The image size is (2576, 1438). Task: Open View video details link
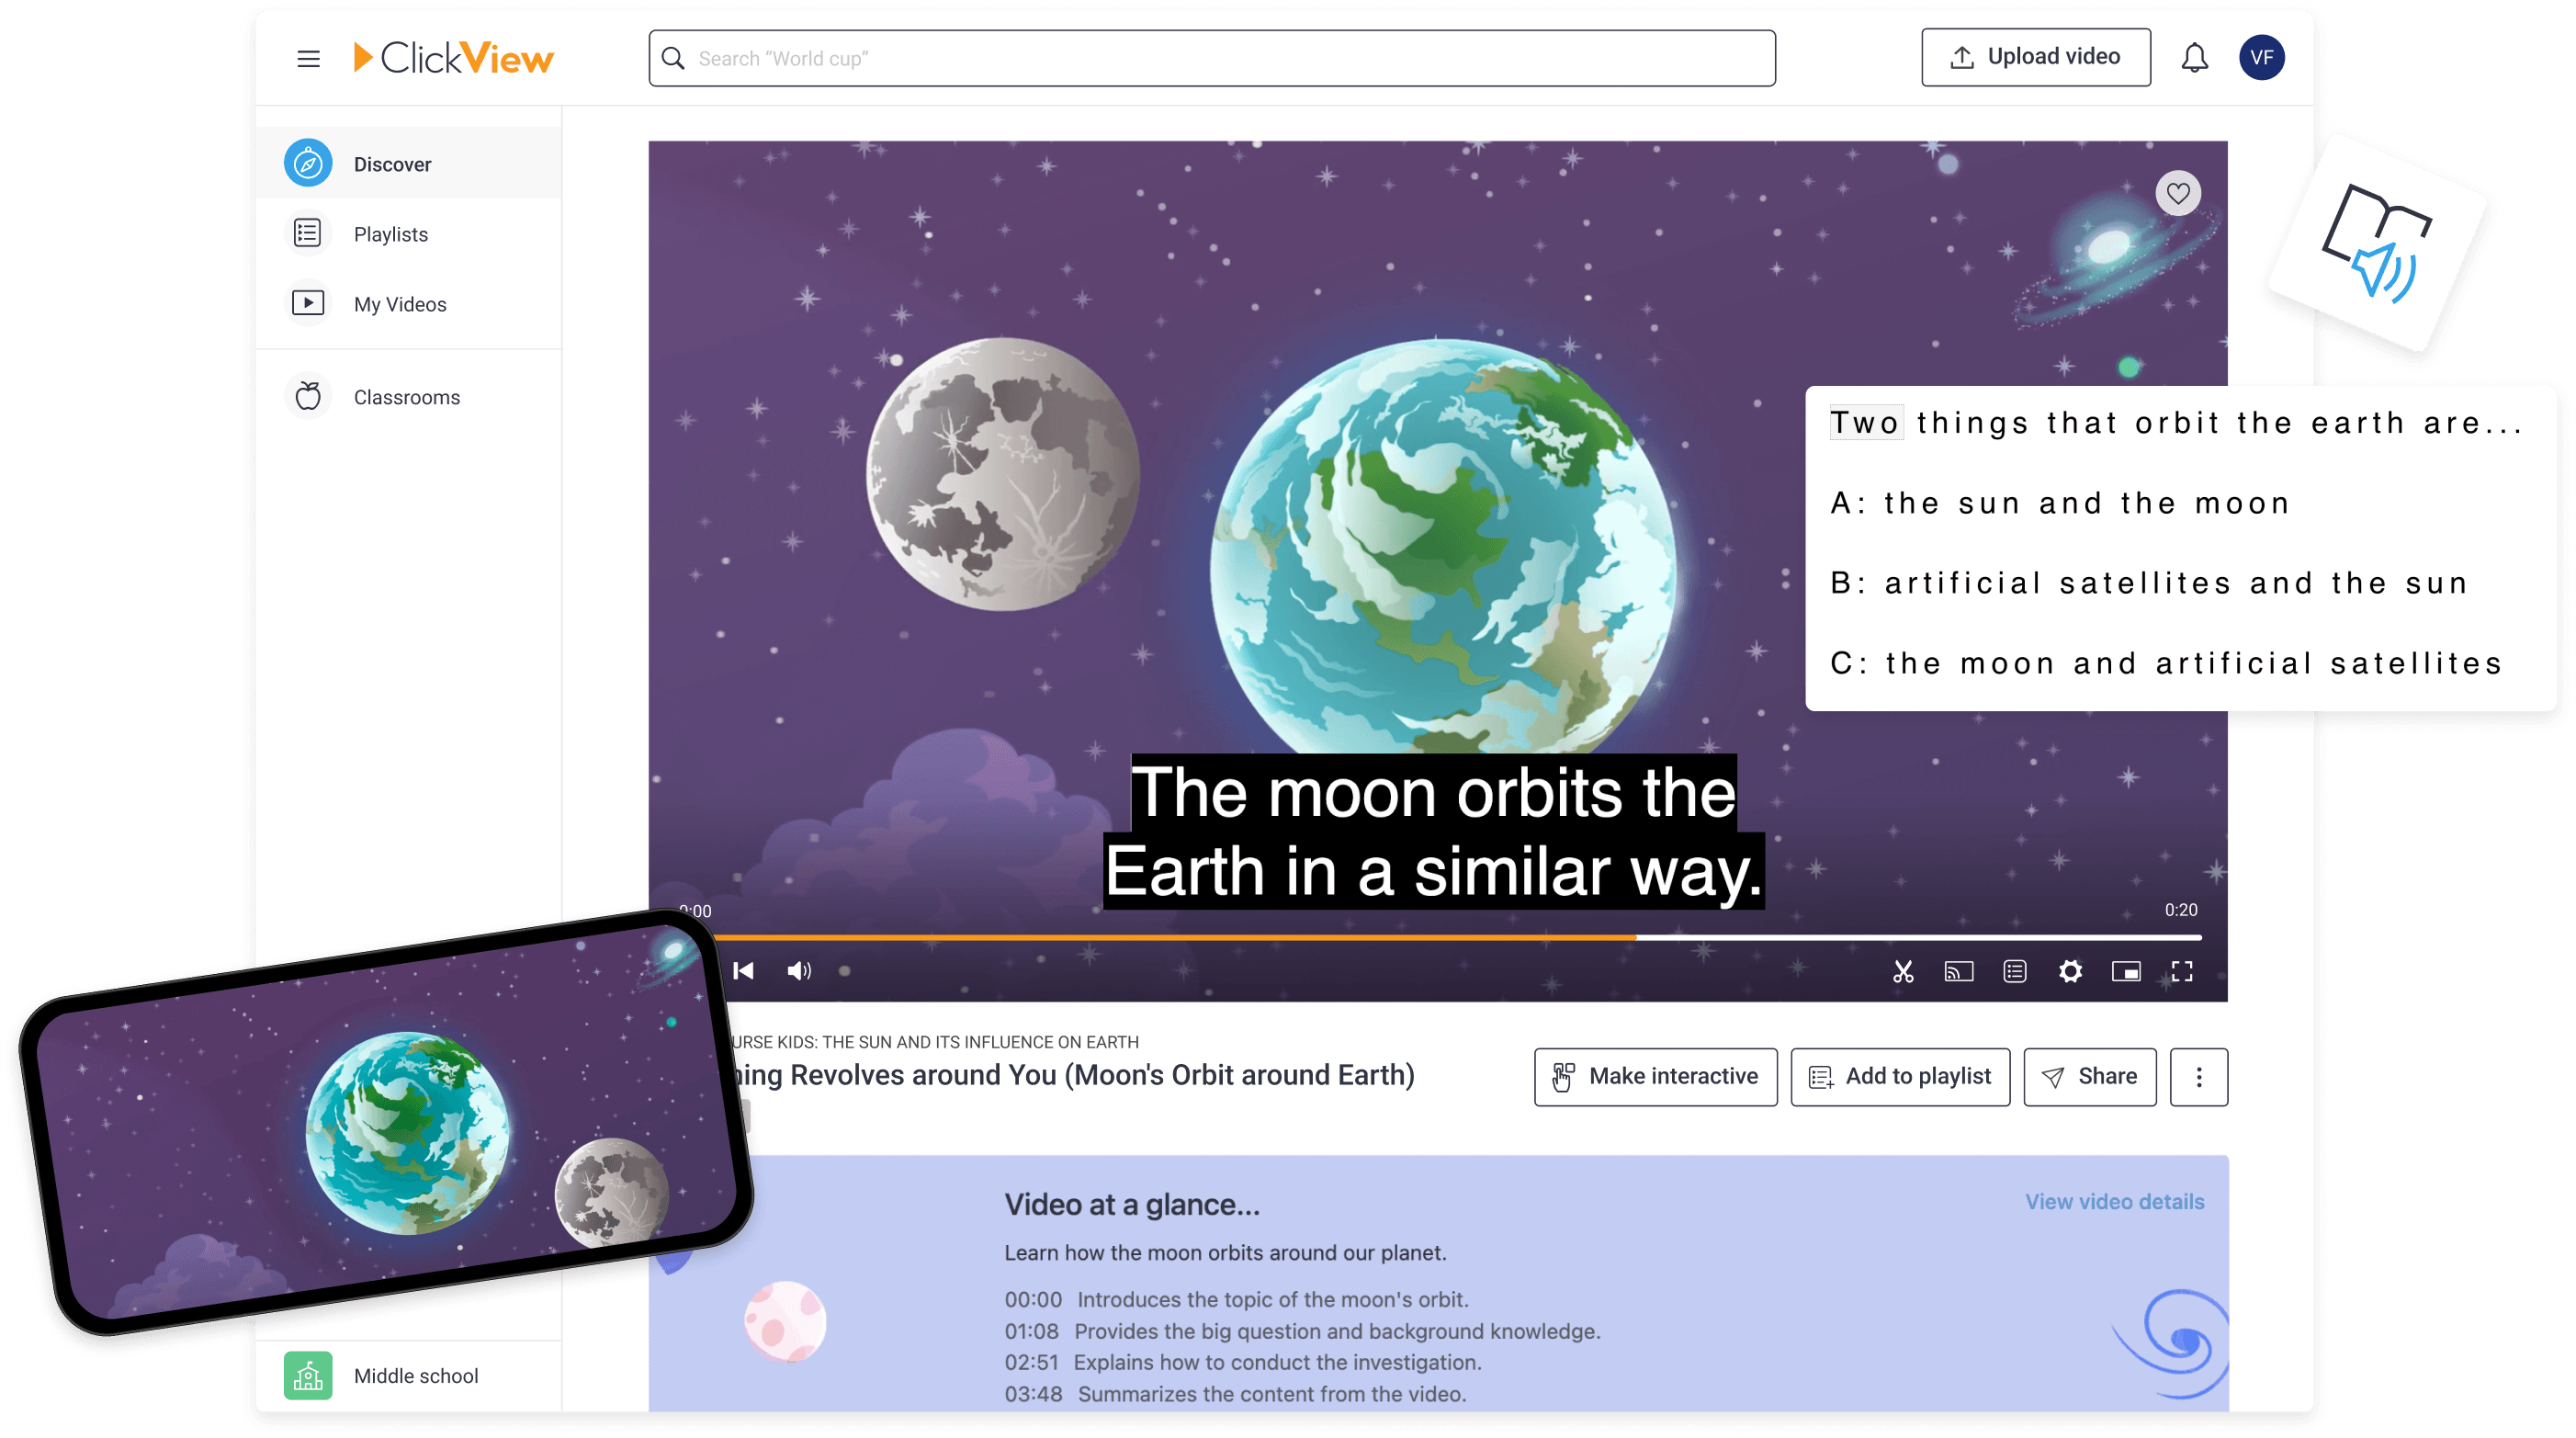(2114, 1201)
